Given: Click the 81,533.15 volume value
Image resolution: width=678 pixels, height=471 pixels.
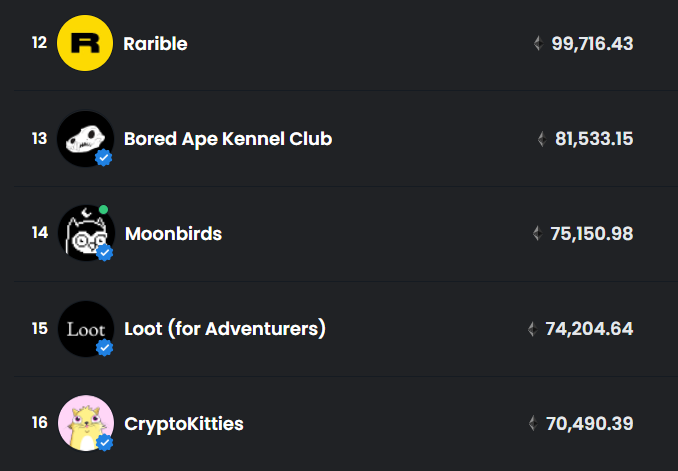Looking at the screenshot, I should pyautogui.click(x=594, y=139).
